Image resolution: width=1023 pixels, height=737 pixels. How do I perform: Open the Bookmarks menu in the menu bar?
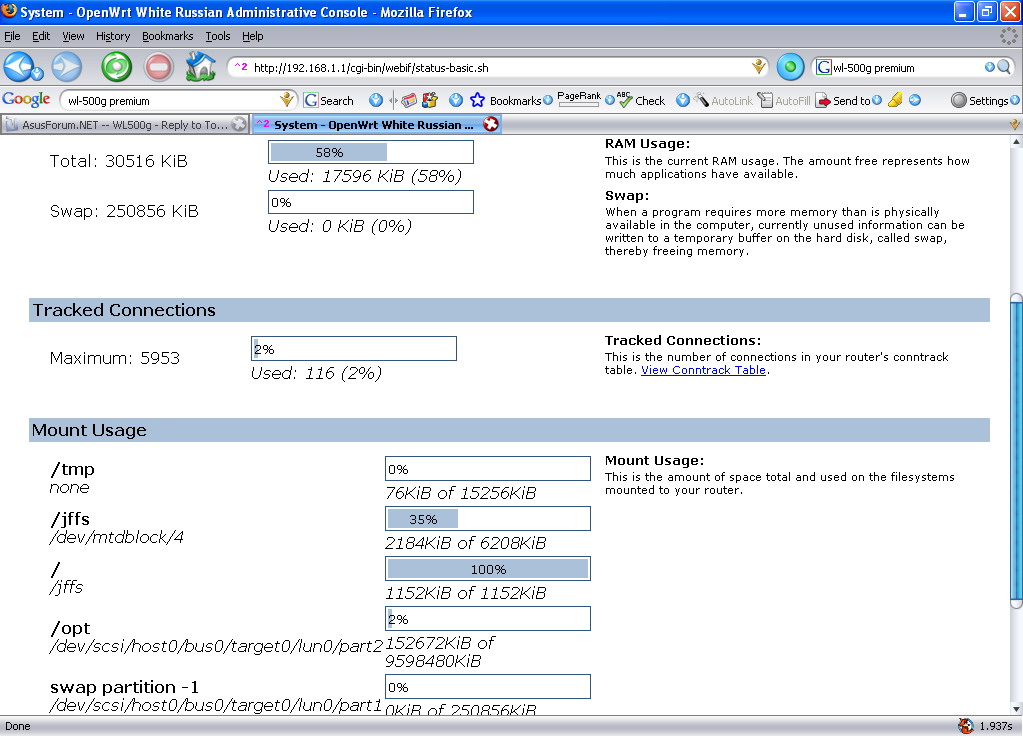tap(167, 36)
